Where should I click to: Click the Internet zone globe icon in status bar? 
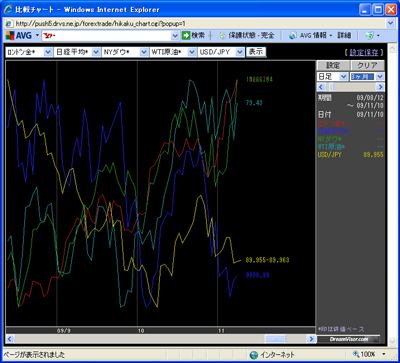(x=254, y=355)
